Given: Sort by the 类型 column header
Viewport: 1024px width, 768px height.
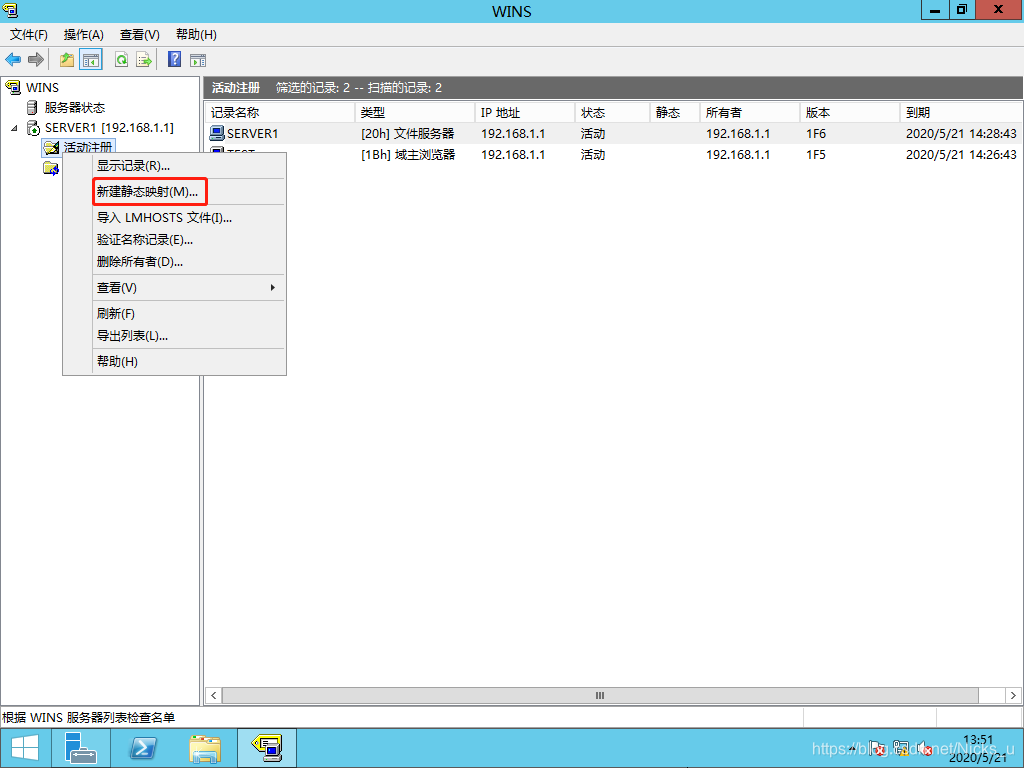Looking at the screenshot, I should [415, 112].
